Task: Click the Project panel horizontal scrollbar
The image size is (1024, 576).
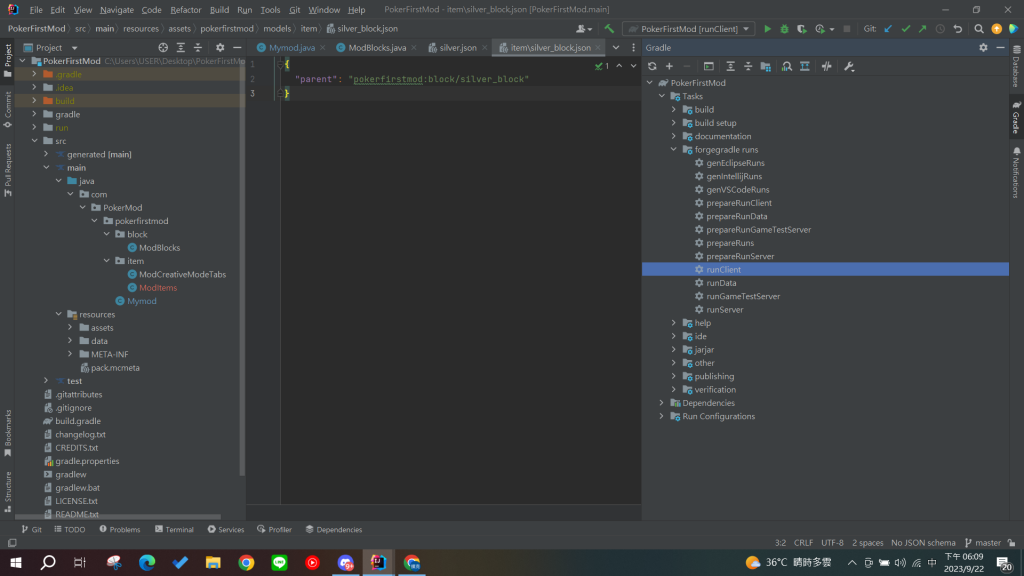Action: coord(118,517)
